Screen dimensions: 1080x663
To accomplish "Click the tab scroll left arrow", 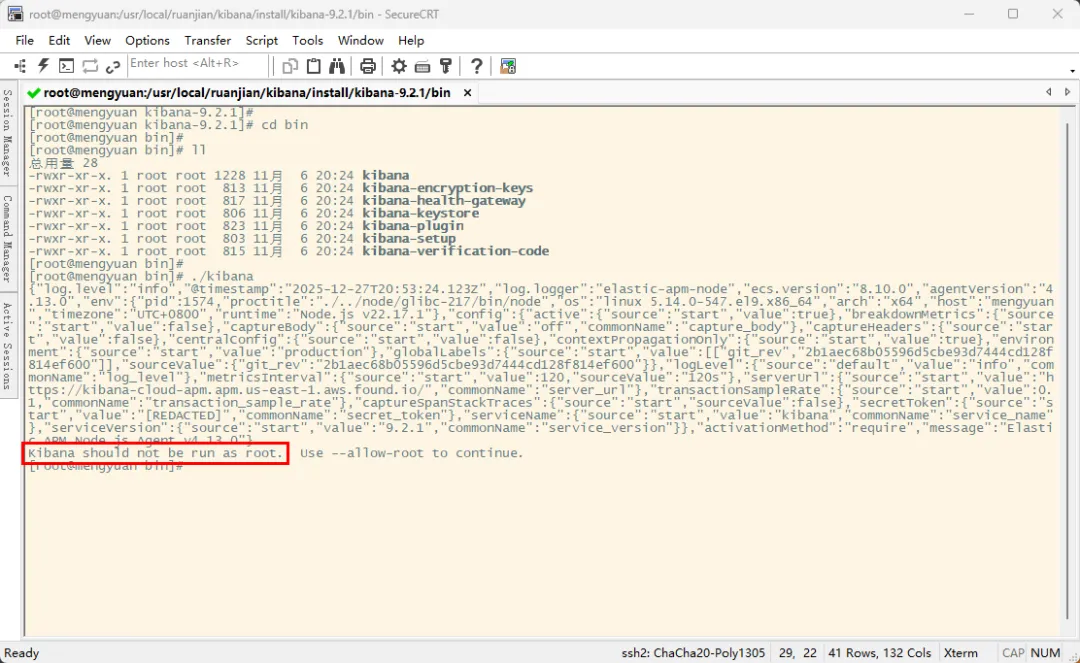I will coord(1048,92).
